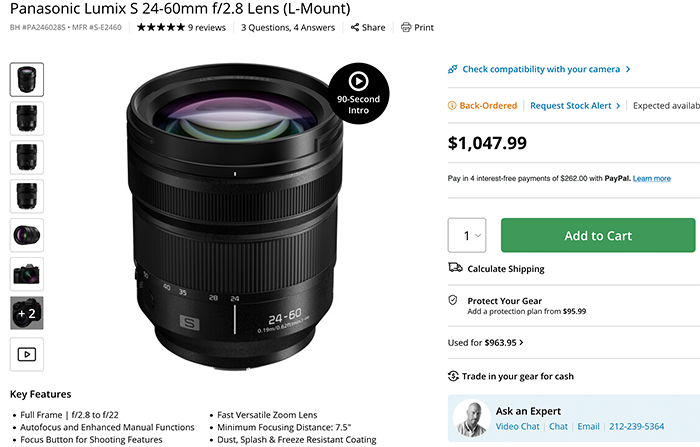Start a Video Chat with an expert

[x=519, y=427]
